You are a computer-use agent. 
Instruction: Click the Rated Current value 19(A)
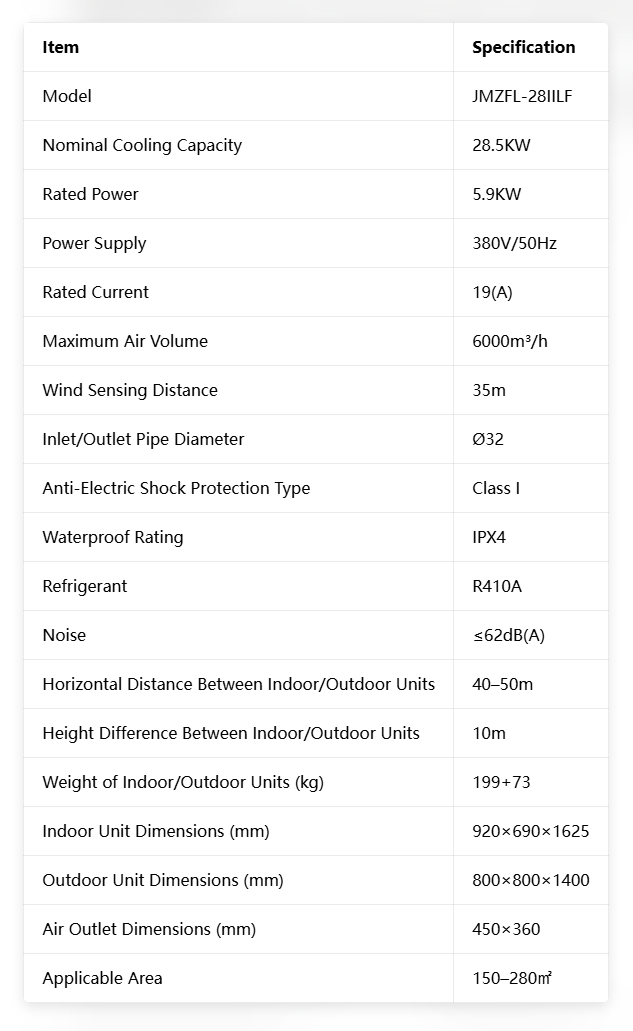[492, 292]
